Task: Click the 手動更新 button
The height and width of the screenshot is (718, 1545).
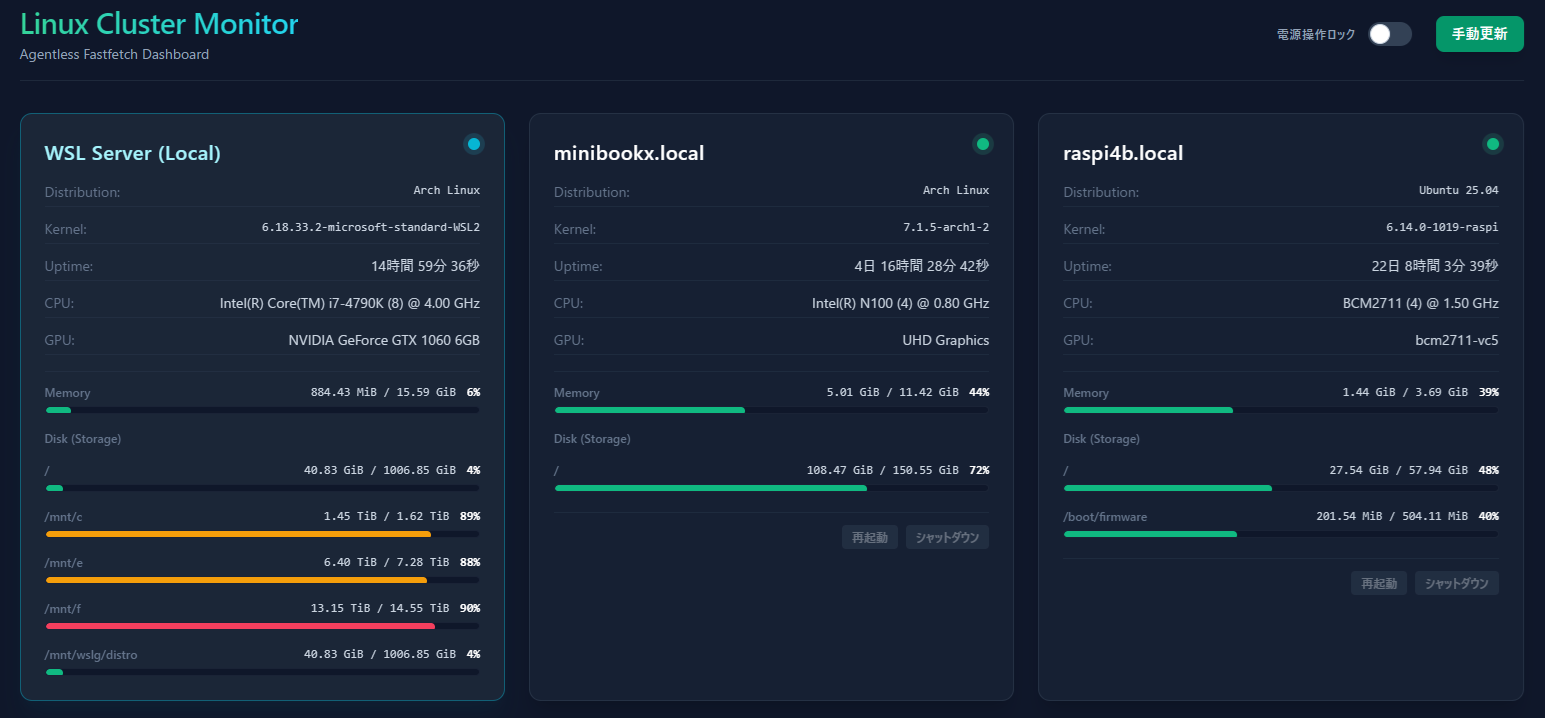Action: point(1479,33)
